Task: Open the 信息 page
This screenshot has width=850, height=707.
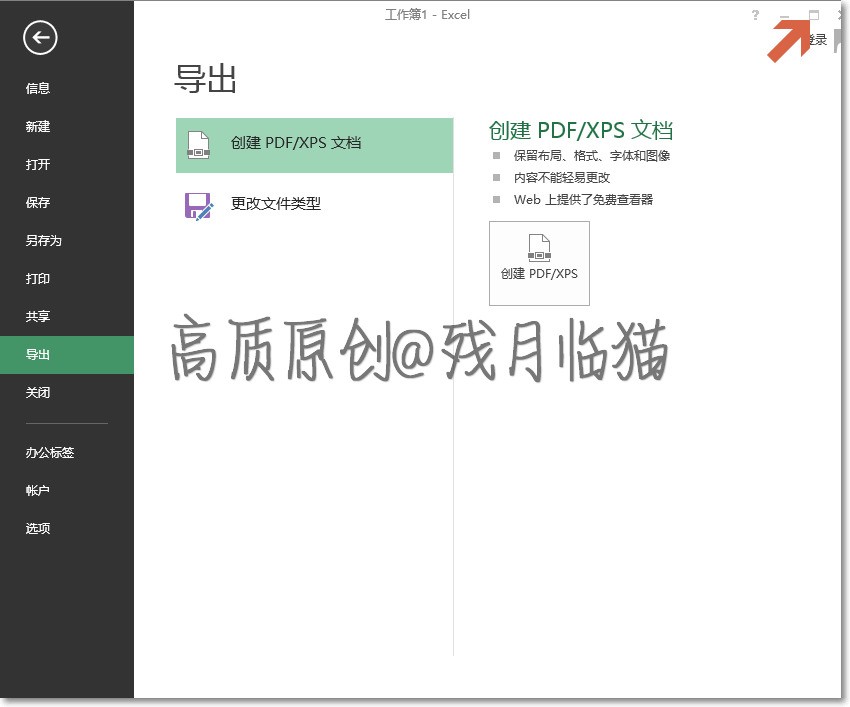Action: (38, 88)
